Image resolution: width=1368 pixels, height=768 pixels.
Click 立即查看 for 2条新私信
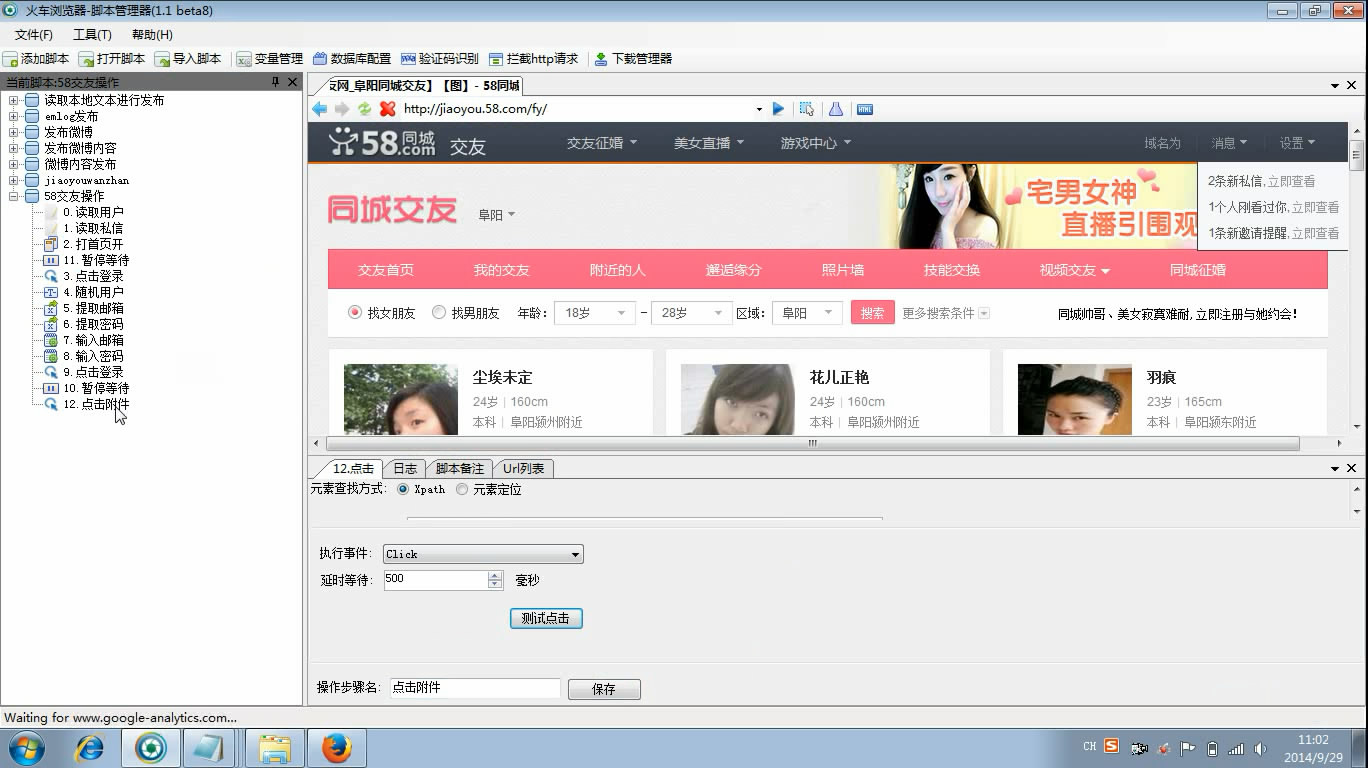pos(1291,182)
